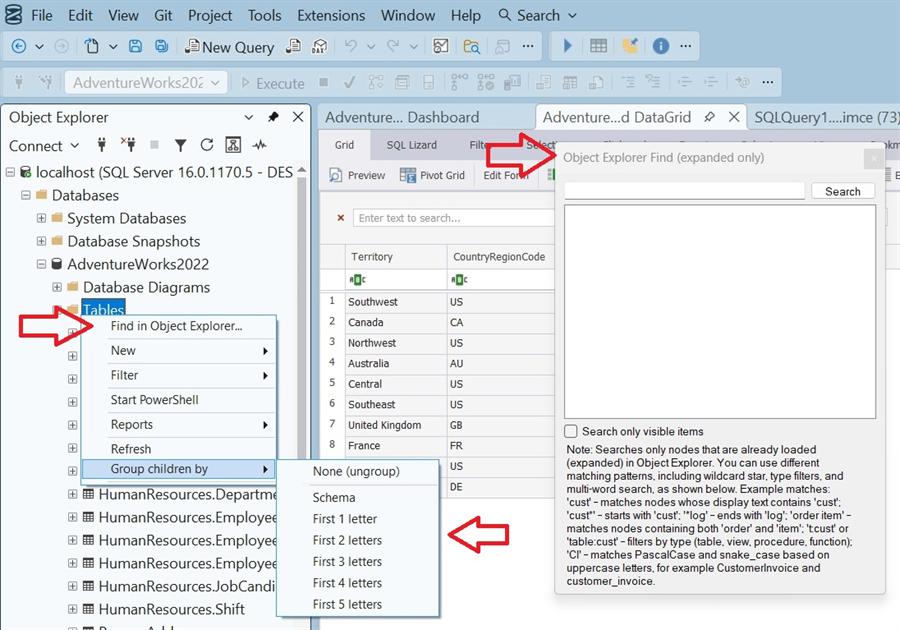Select the HumanResources.Shift table
The image size is (900, 630).
(x=172, y=609)
